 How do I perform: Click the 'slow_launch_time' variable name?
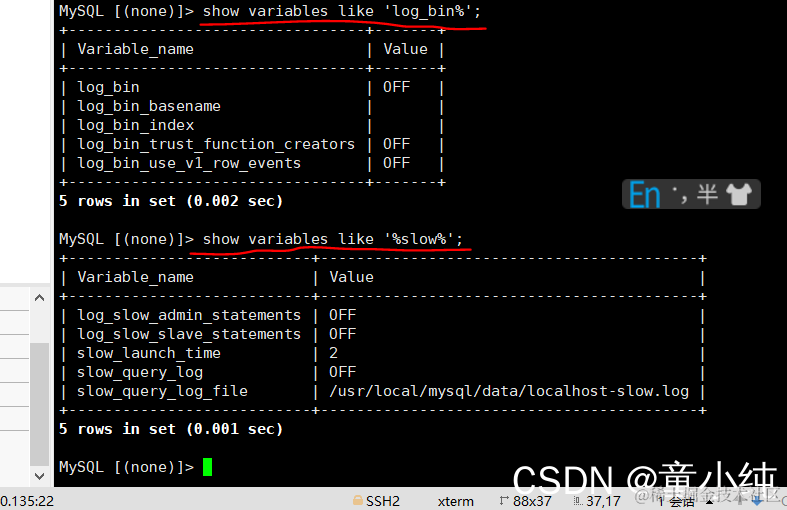click(149, 353)
